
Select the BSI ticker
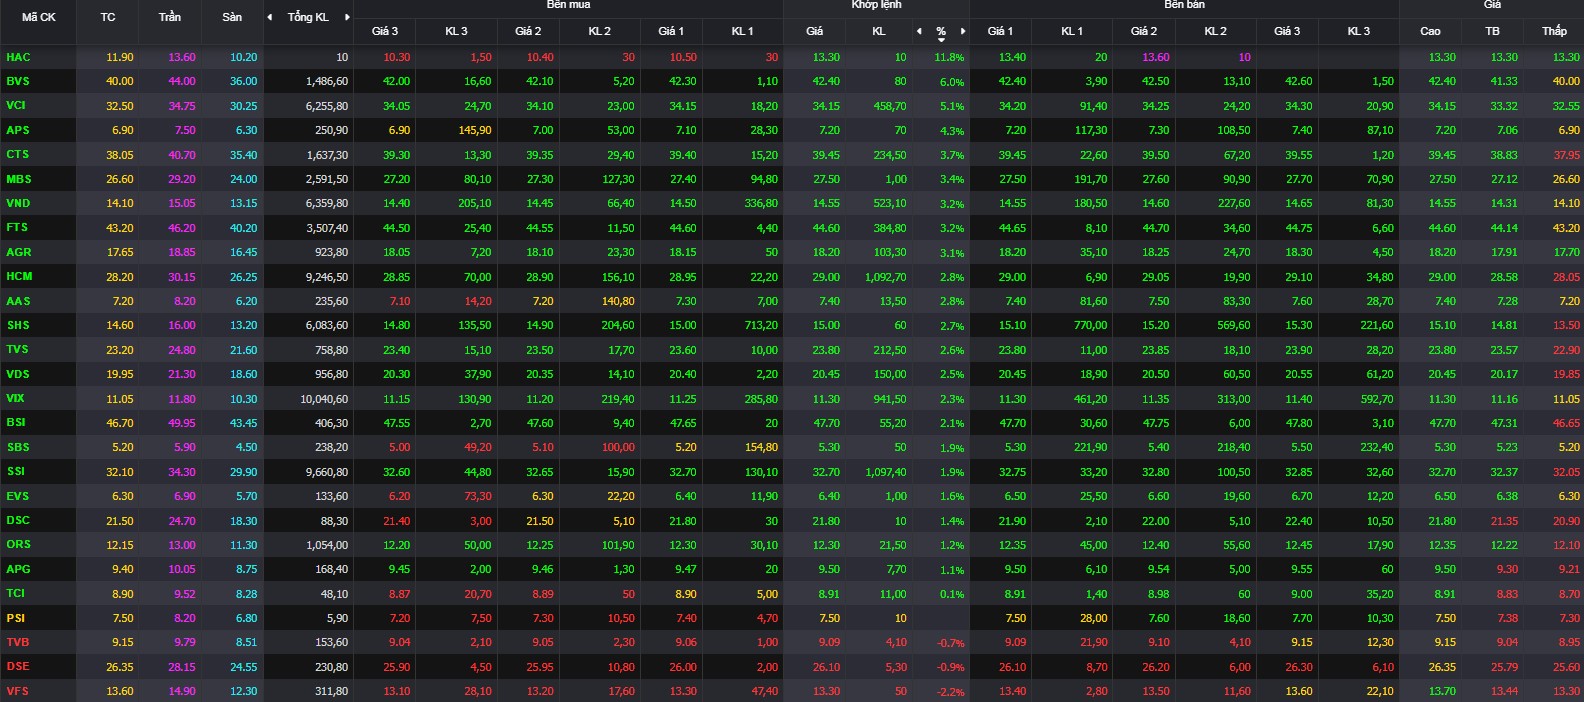[x=16, y=422]
